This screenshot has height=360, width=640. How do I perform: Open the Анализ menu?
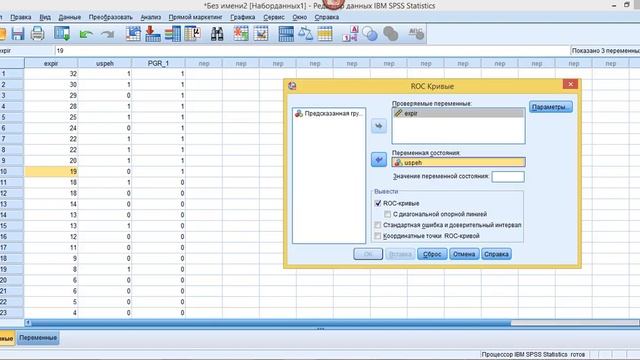pyautogui.click(x=151, y=17)
